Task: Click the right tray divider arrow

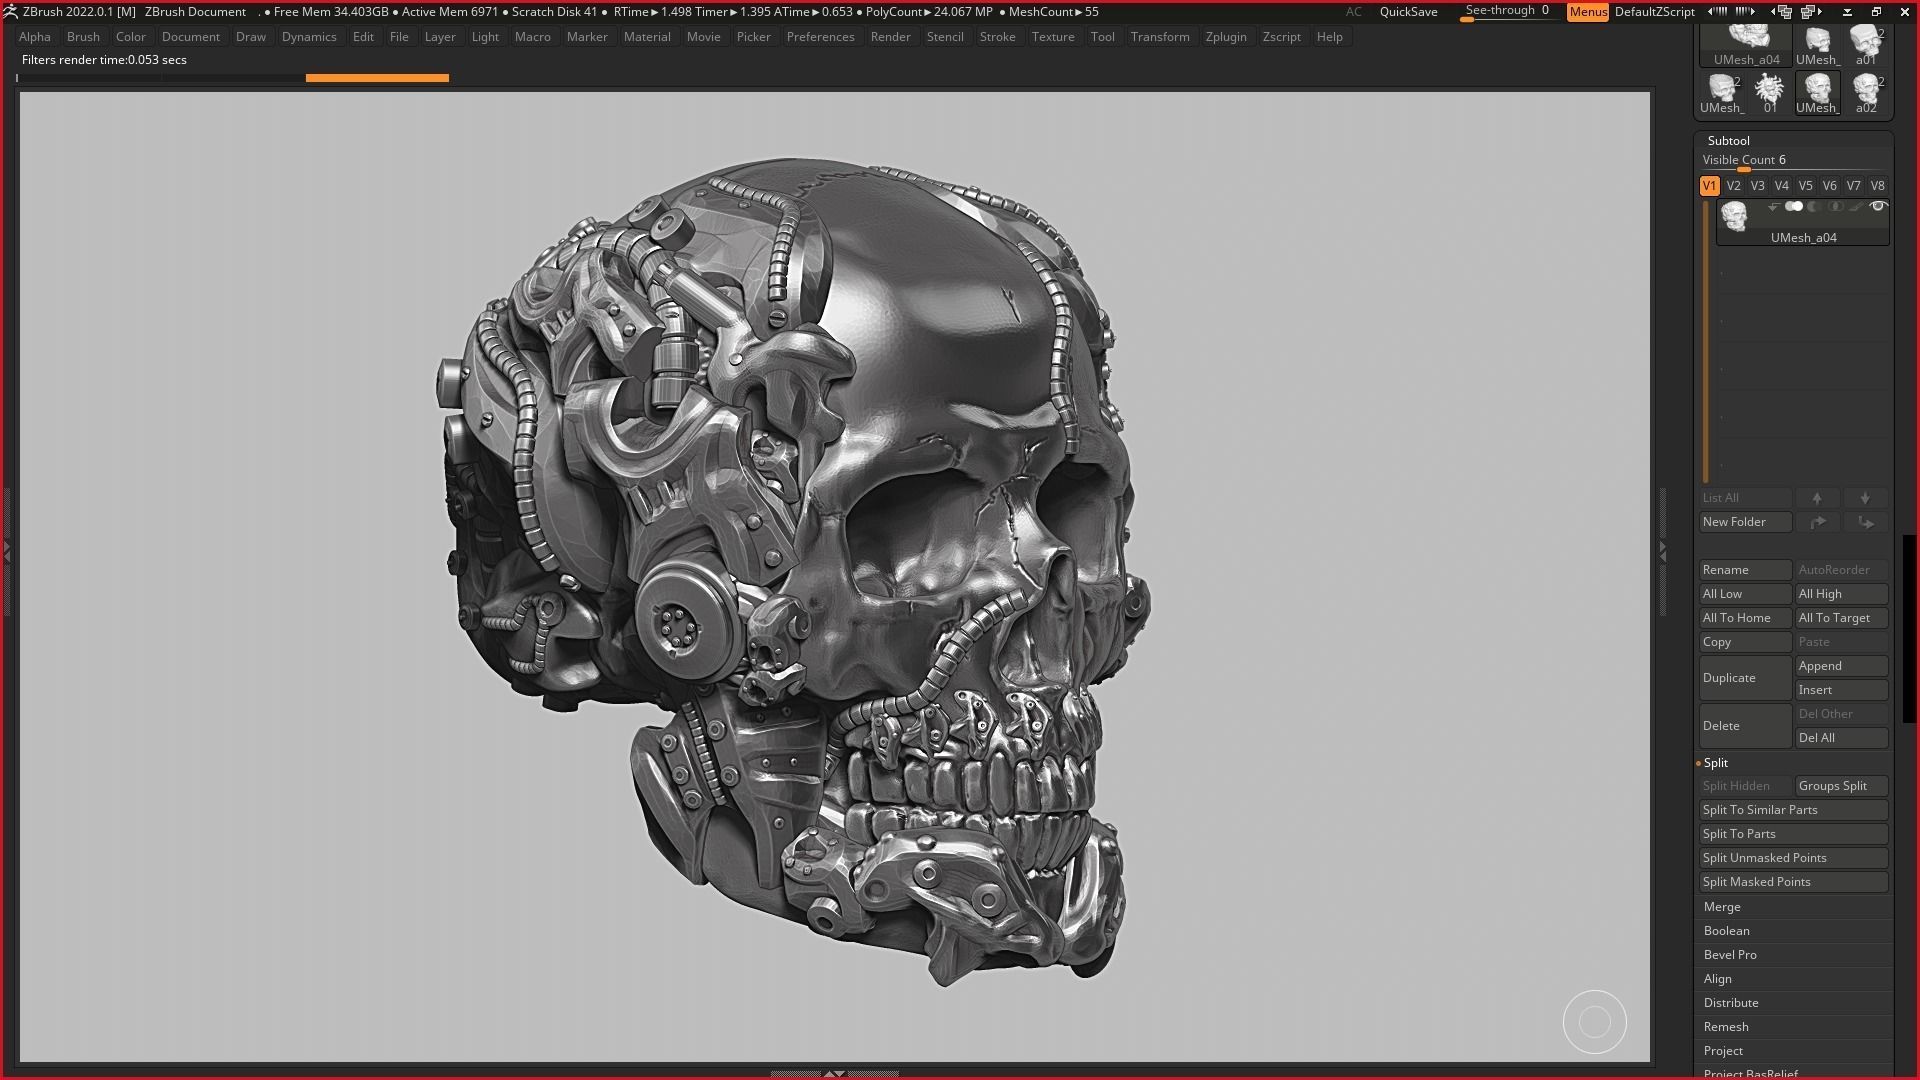Action: [x=1662, y=551]
